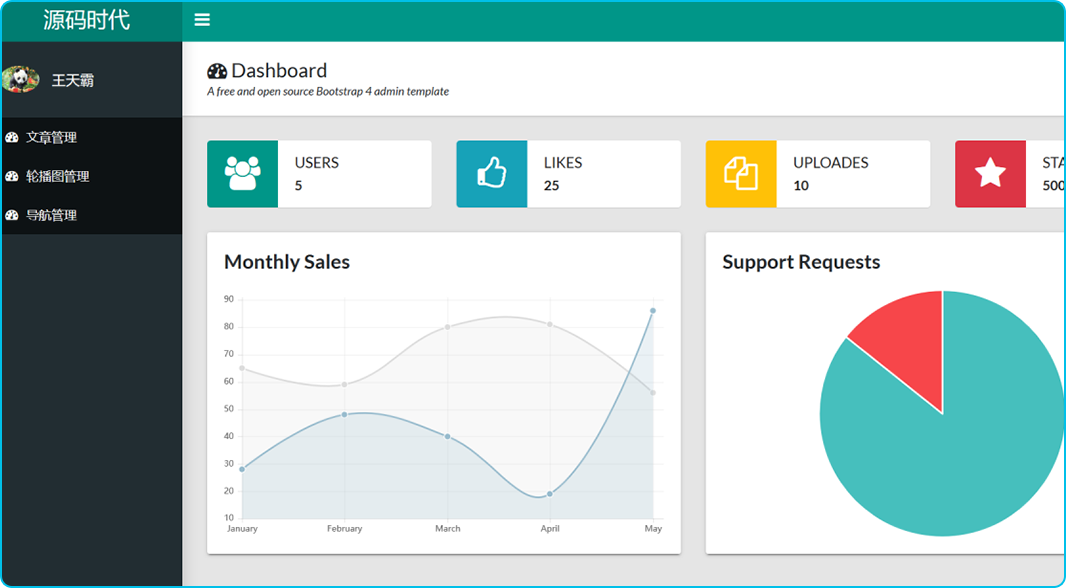The width and height of the screenshot is (1066, 588).
Task: Click the teal slice of the pie chart
Action: (x=950, y=460)
